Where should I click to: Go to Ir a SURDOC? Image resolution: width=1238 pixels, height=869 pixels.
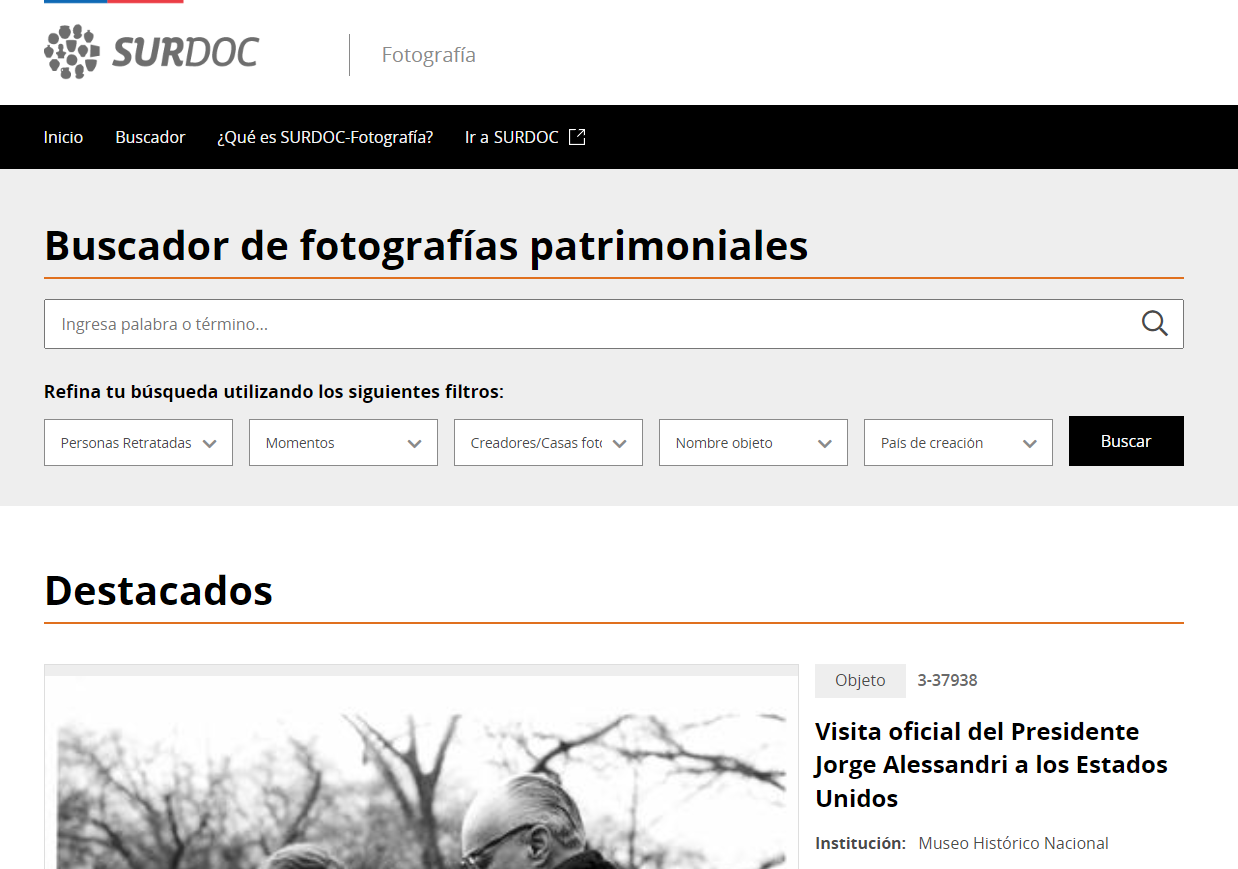(x=513, y=137)
